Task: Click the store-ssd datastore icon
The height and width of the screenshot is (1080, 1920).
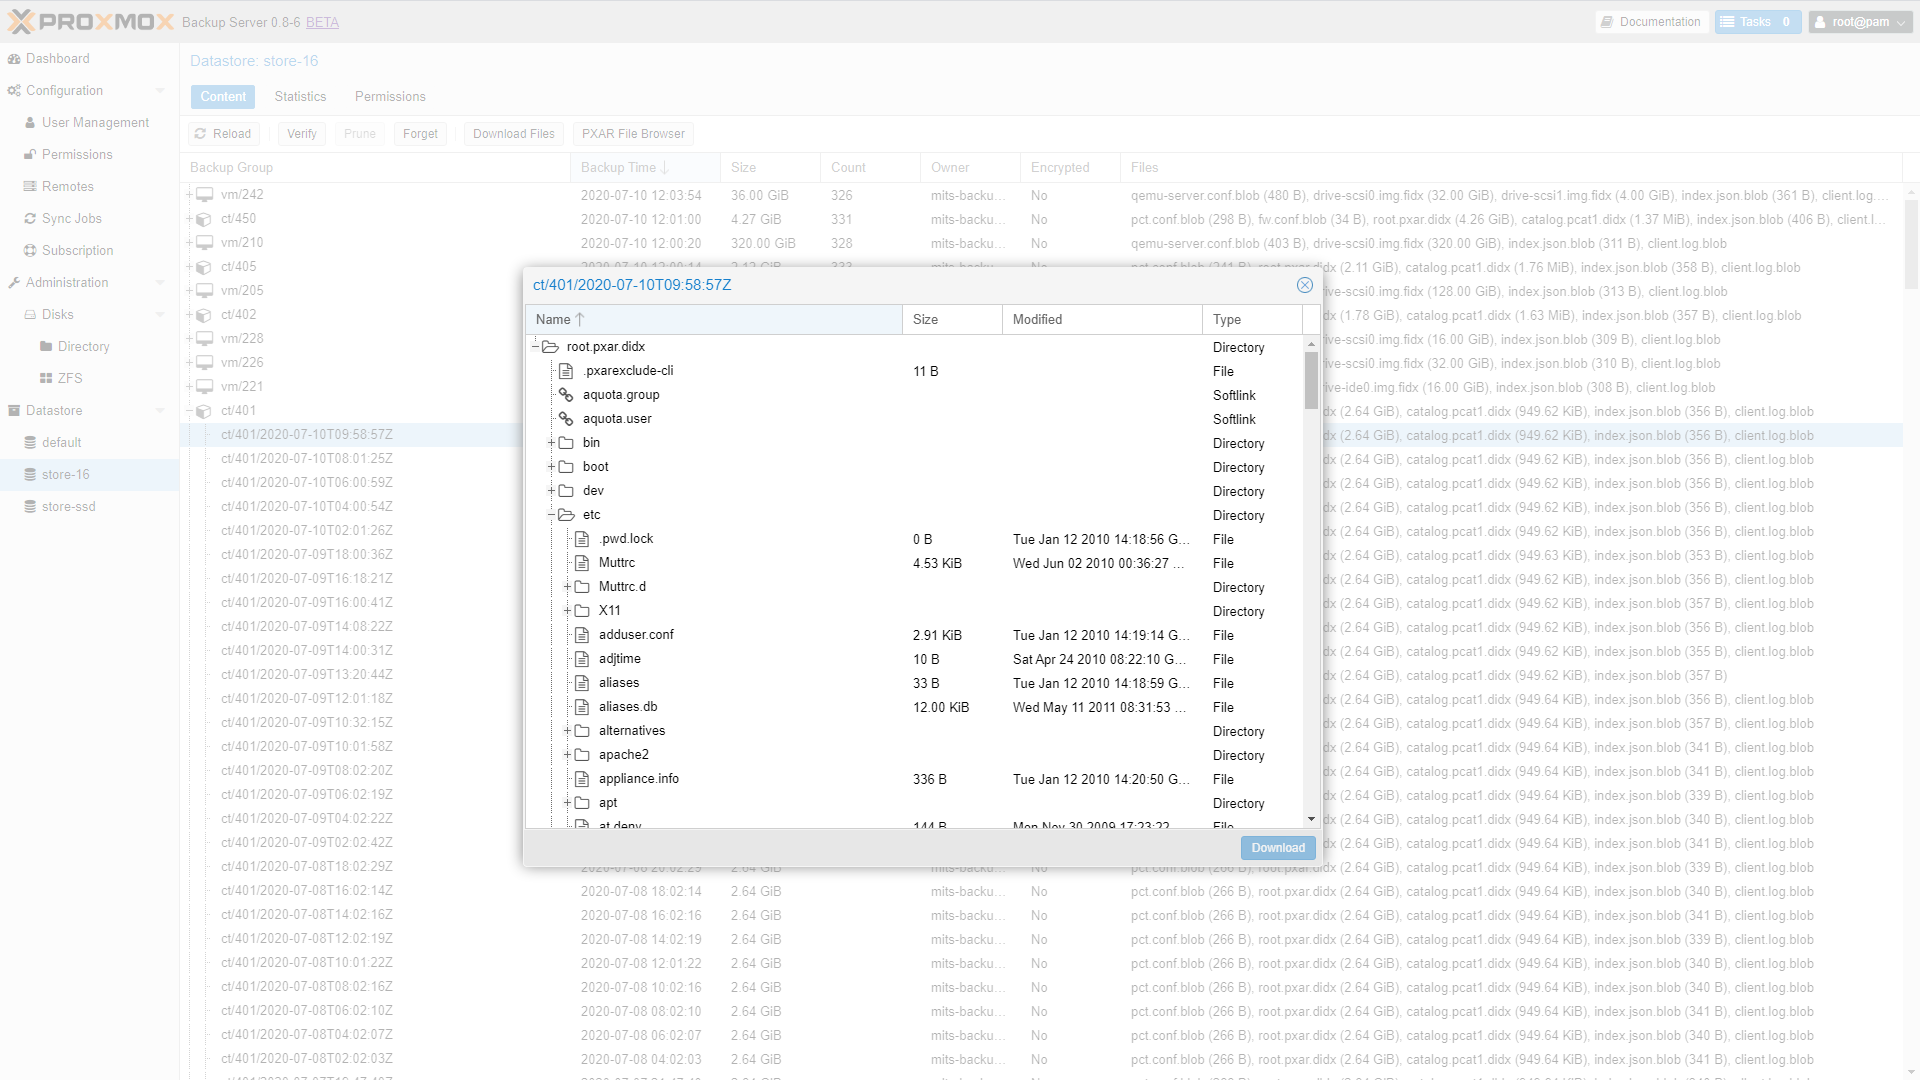Action: pyautogui.click(x=30, y=507)
